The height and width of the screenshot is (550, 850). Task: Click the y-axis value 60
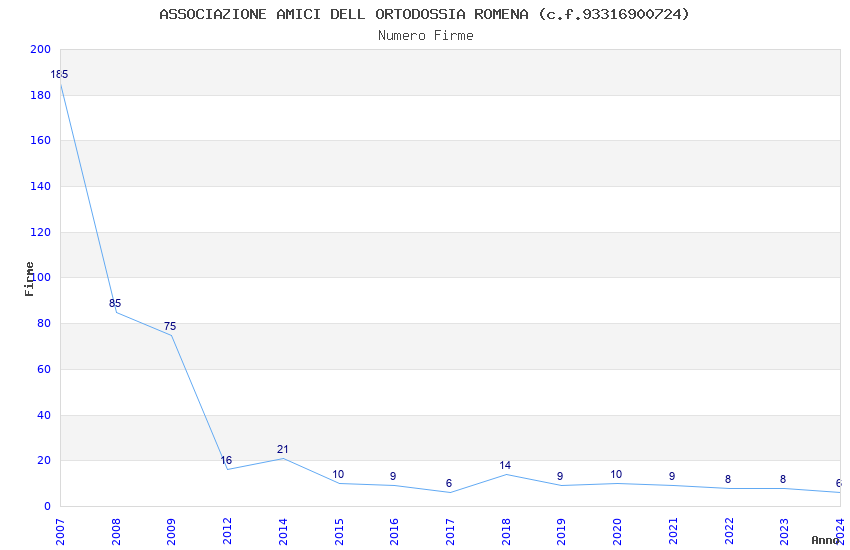point(44,370)
